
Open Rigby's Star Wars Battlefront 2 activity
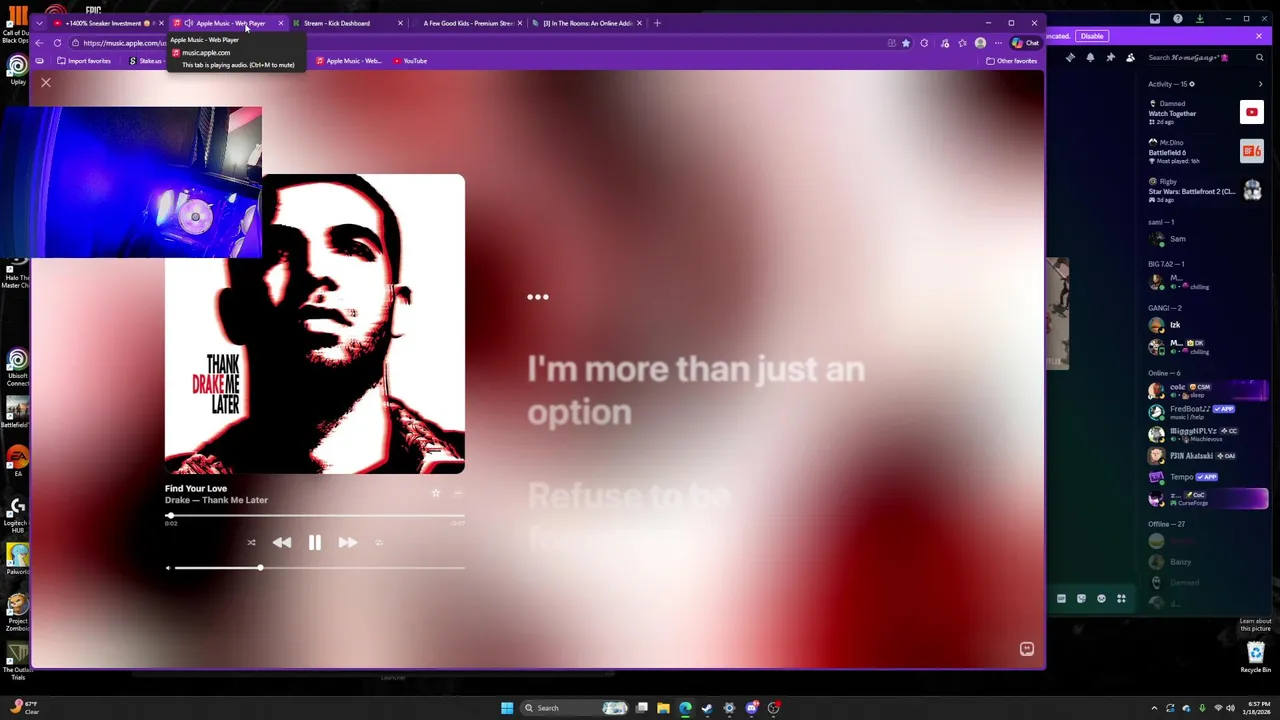tap(1206, 191)
